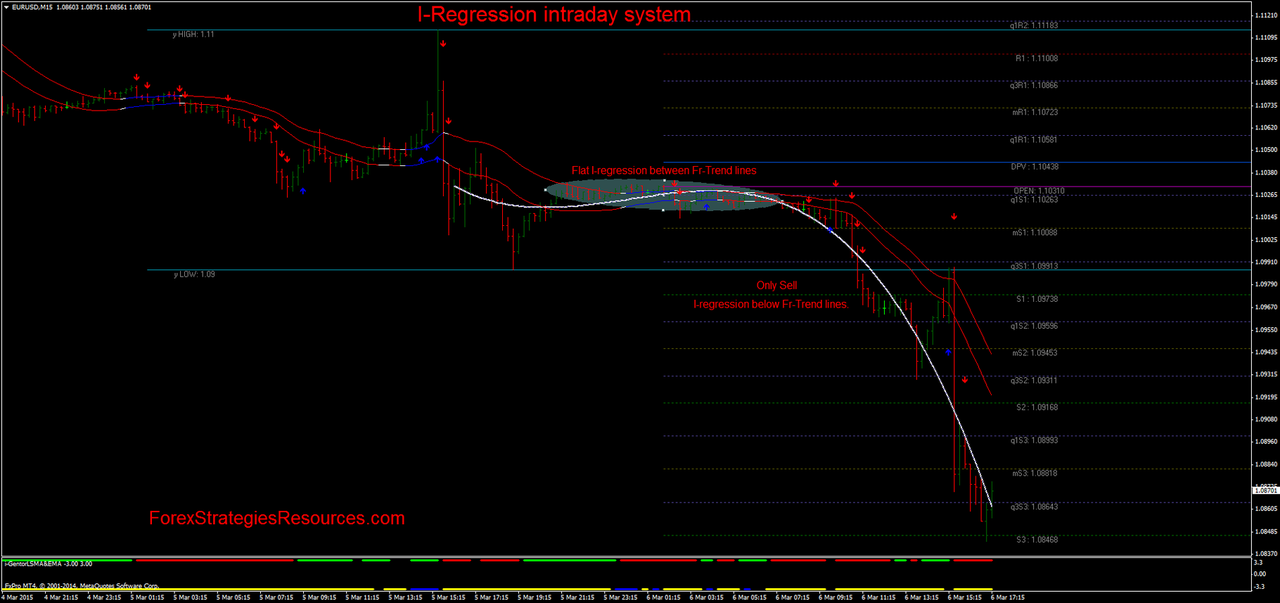Expand the EURUSD,M15 symbol dropdown arrow
1280x603 pixels.
tap(8, 5)
